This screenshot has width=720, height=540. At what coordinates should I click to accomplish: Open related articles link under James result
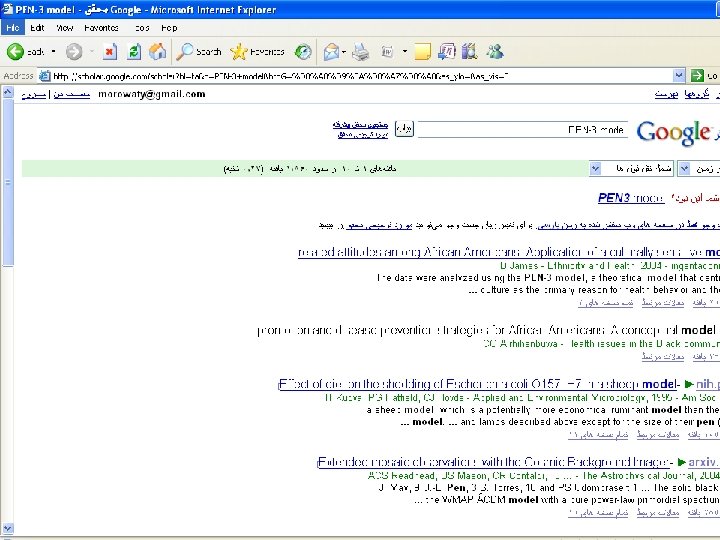[x=663, y=303]
